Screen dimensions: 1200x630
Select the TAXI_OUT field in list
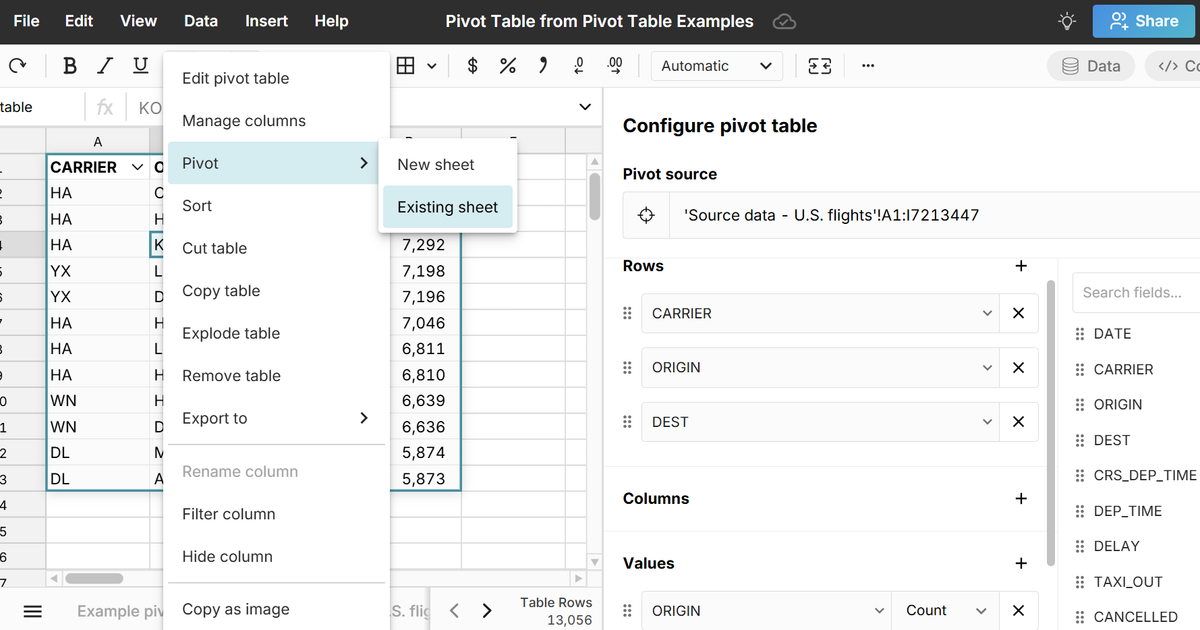(x=1128, y=581)
